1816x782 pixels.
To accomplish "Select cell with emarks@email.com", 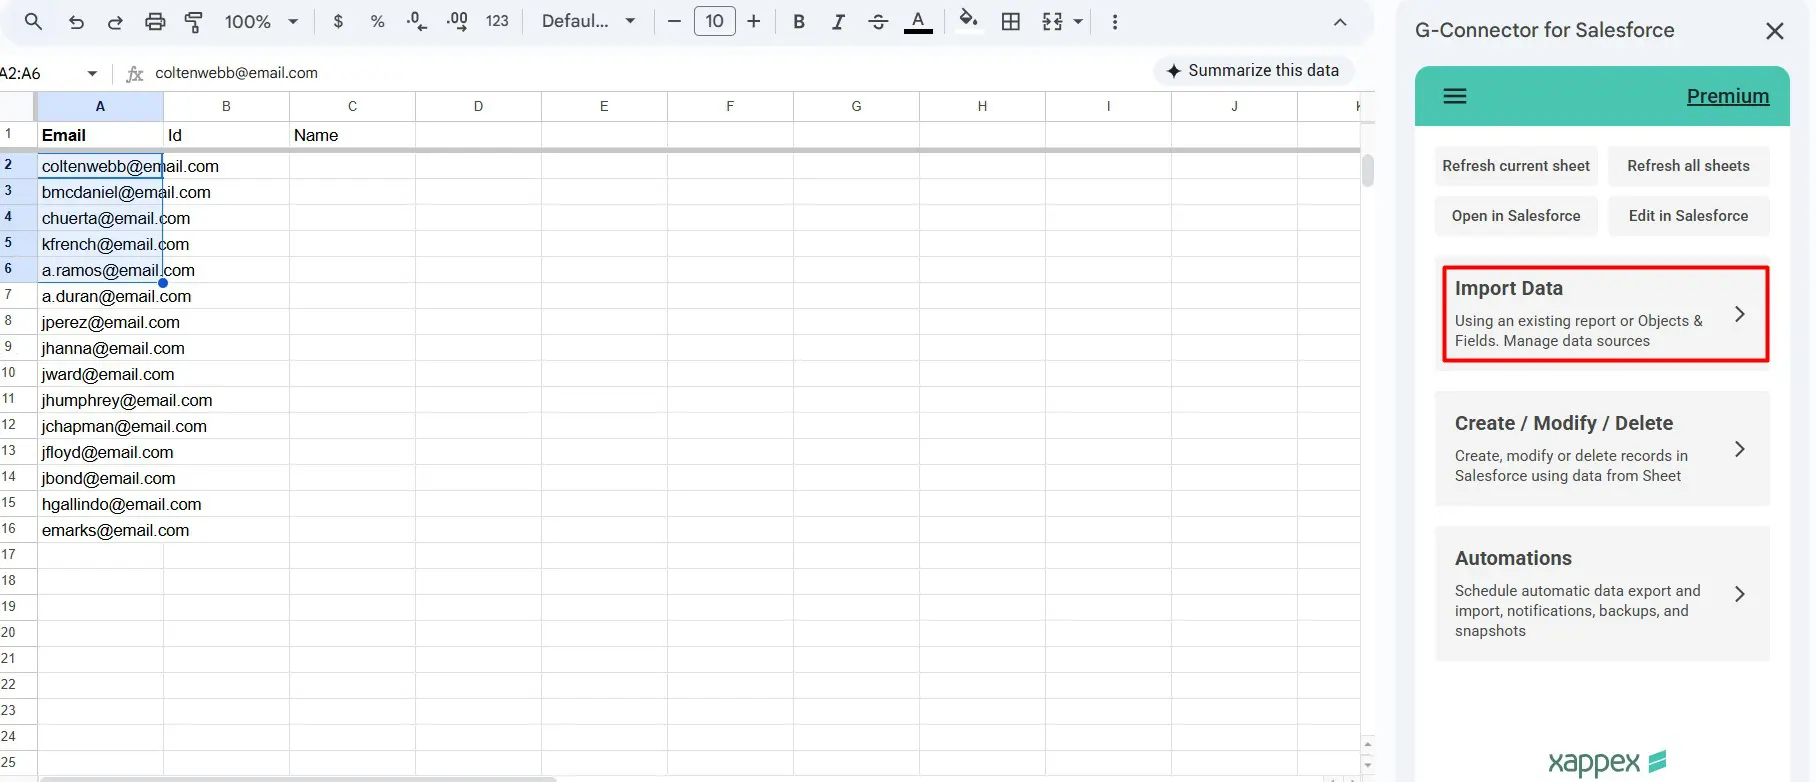I will pos(100,530).
